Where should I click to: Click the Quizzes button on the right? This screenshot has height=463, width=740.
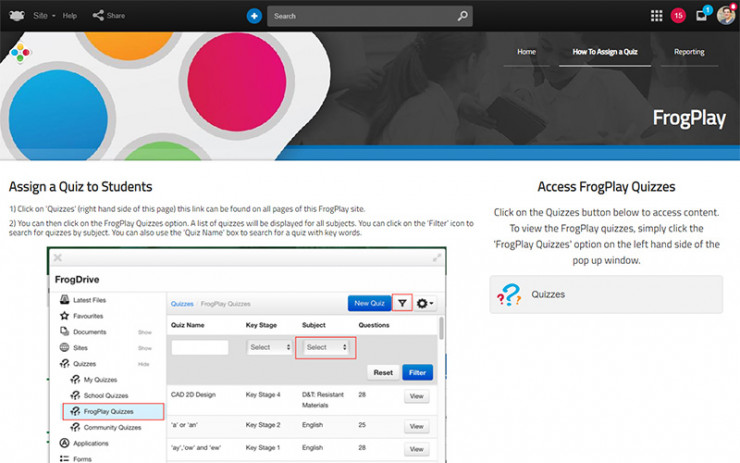click(x=606, y=295)
